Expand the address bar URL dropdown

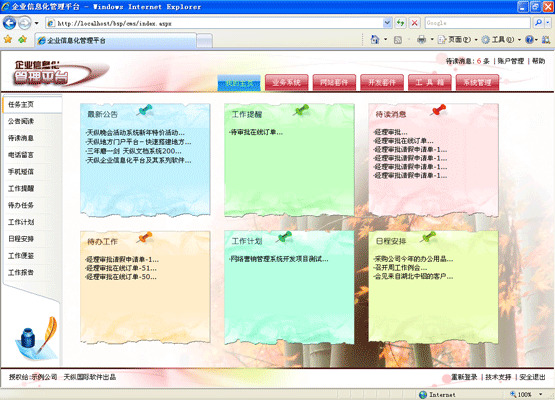tap(387, 23)
